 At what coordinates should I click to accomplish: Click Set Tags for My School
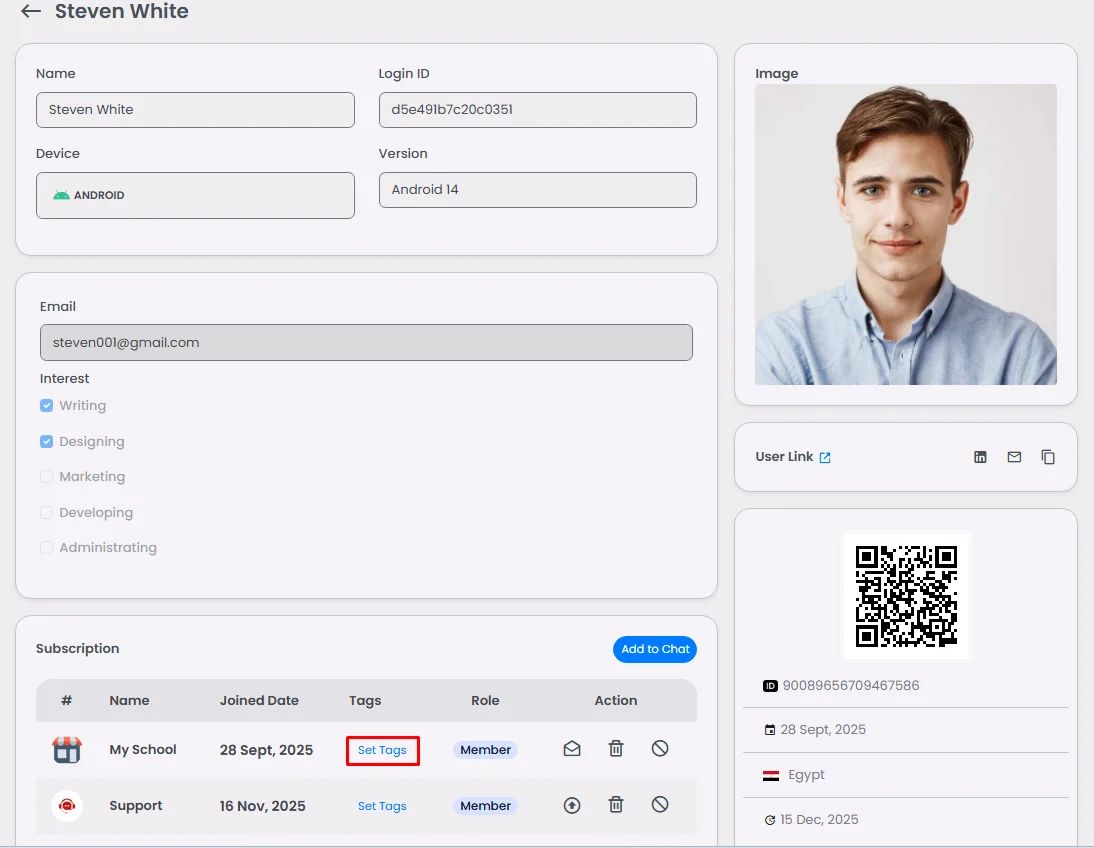tap(382, 750)
